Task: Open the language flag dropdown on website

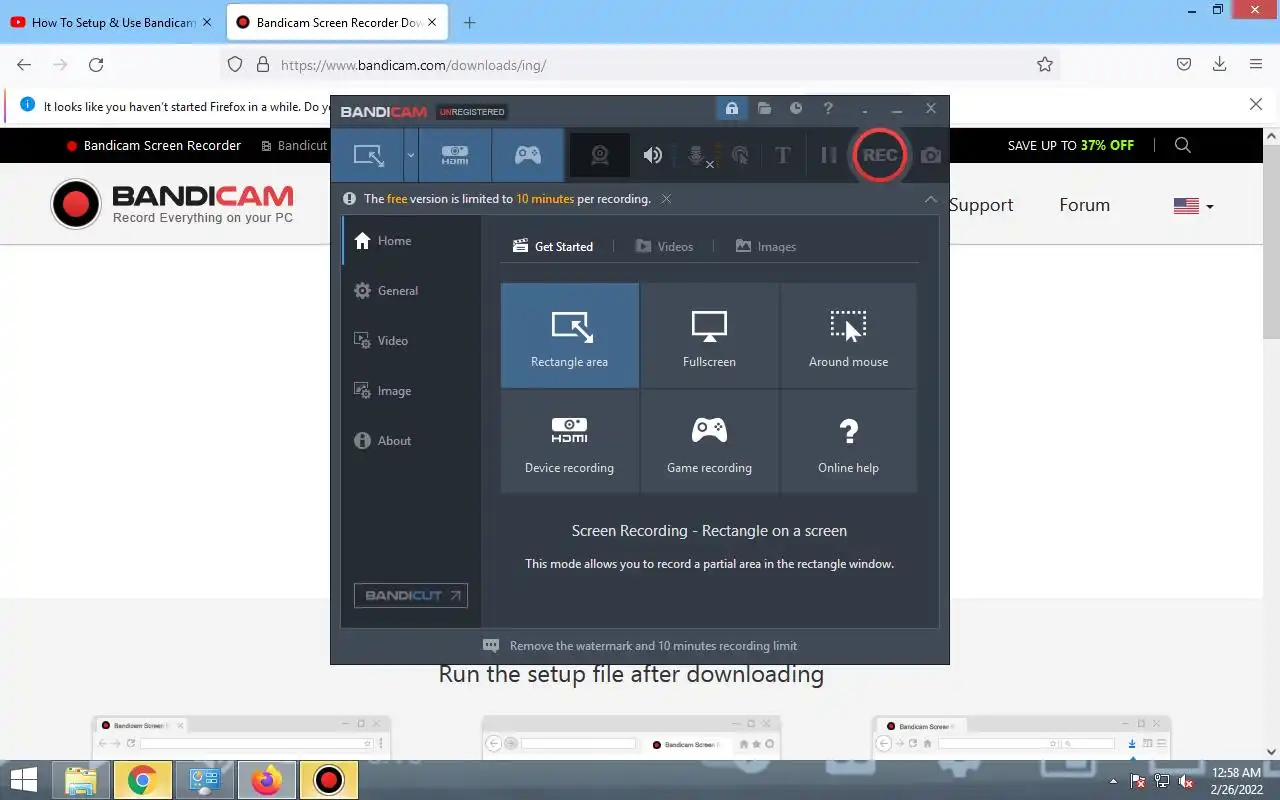Action: [x=1193, y=206]
